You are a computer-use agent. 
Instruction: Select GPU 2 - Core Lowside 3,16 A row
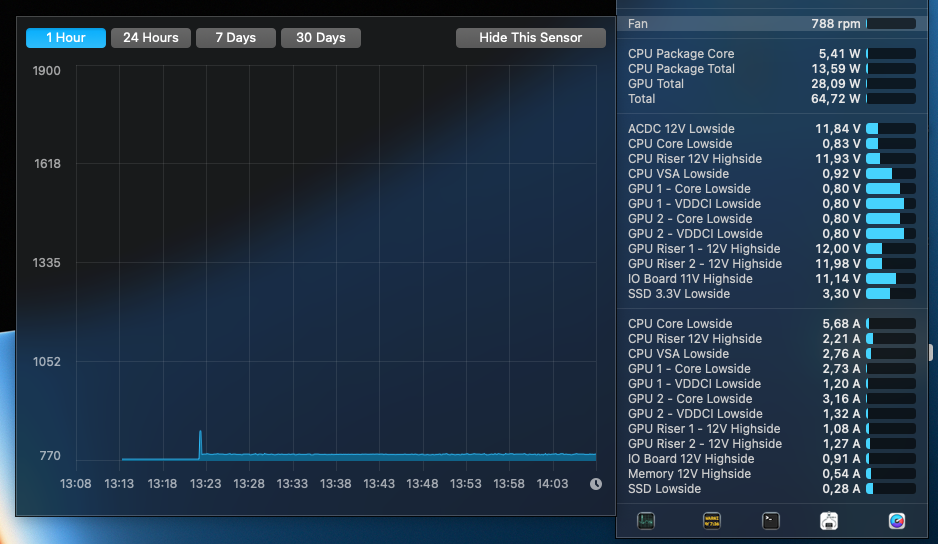(772, 399)
